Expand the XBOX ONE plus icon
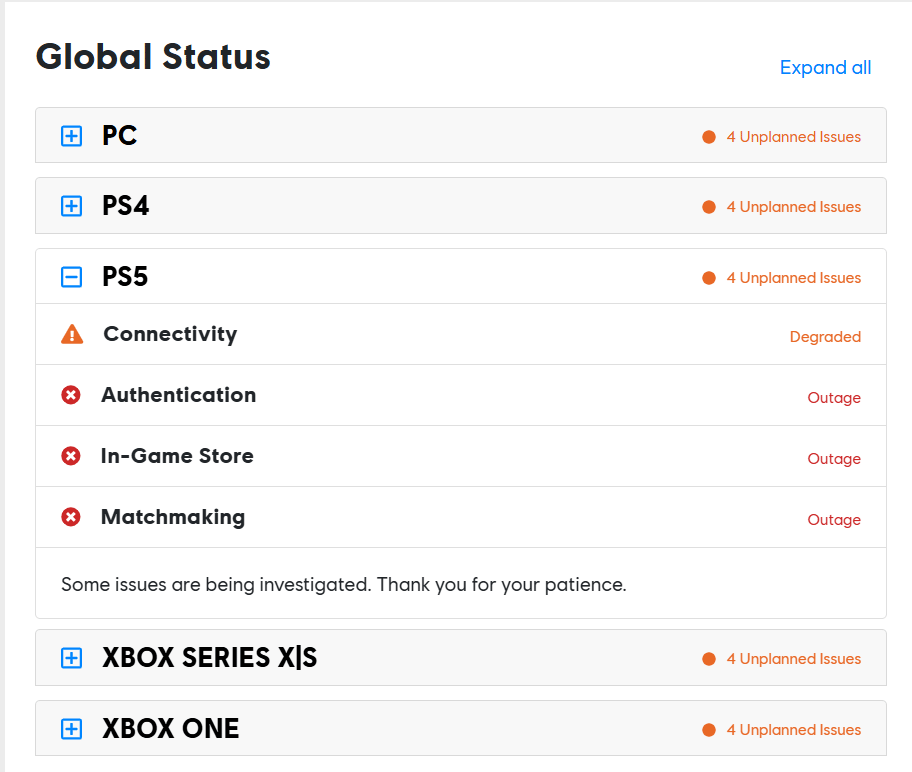Screen dimensions: 912x772 [71, 729]
